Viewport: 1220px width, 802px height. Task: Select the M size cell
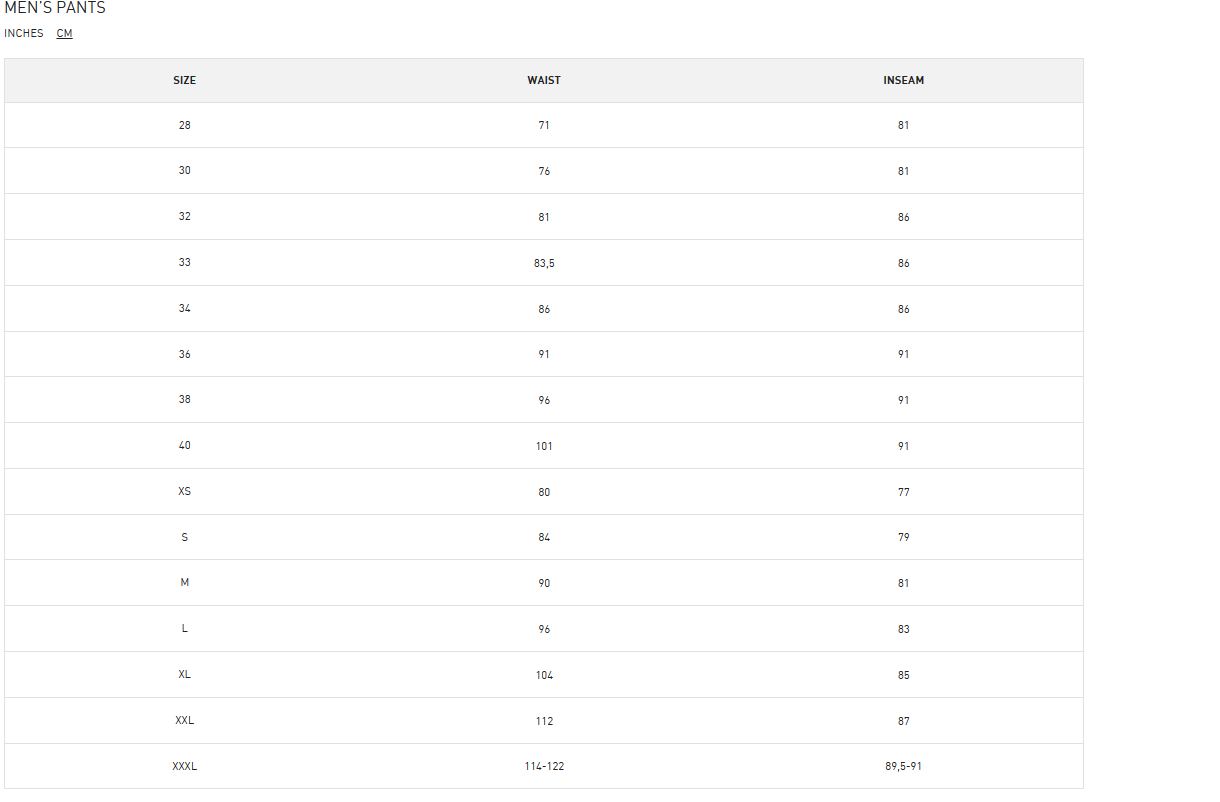tap(185, 583)
